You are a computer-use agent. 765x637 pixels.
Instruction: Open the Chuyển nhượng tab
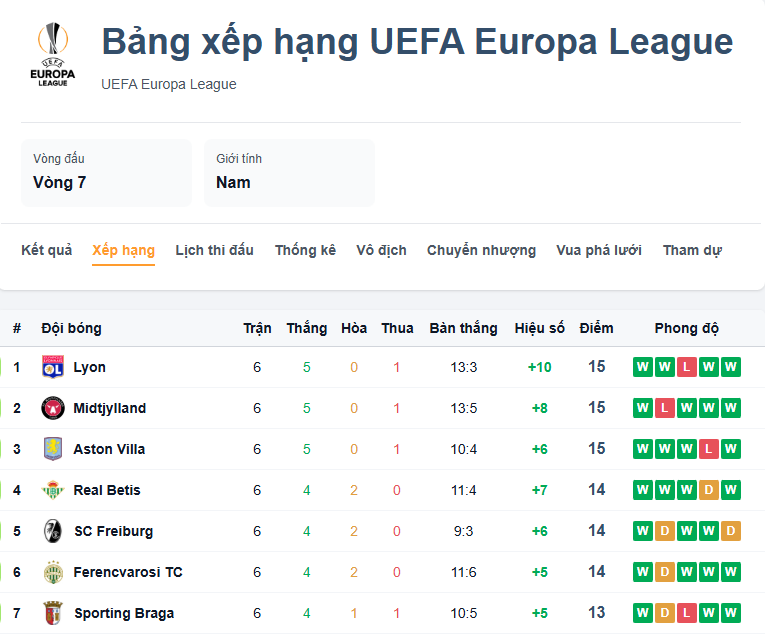tap(481, 250)
